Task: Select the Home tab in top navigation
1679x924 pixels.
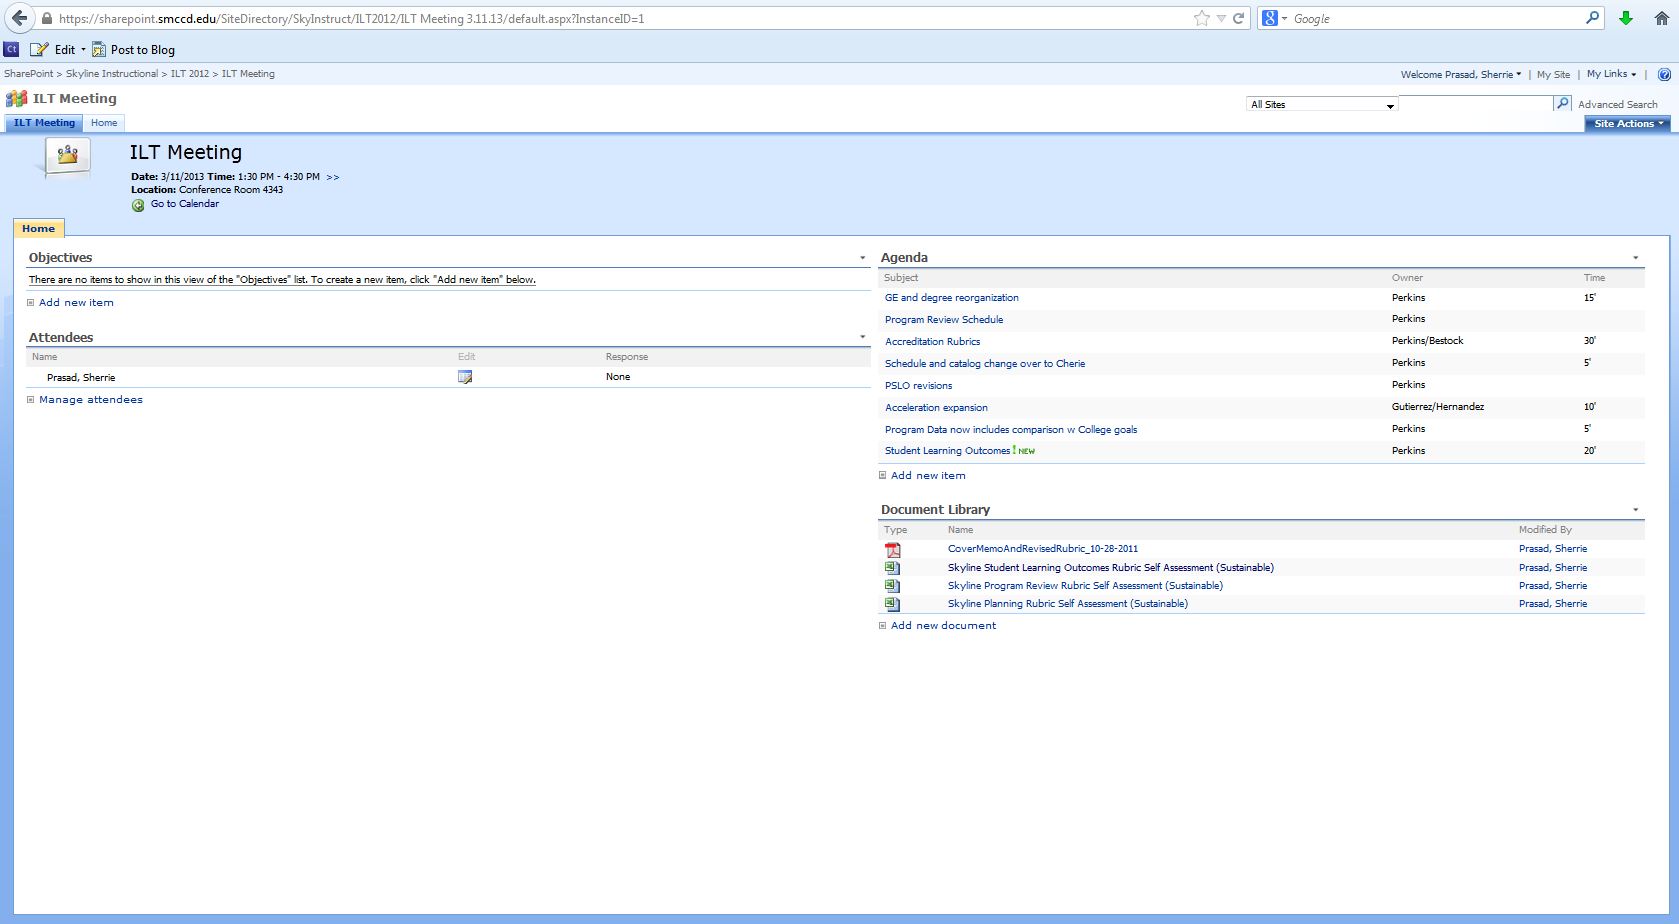Action: (x=104, y=123)
